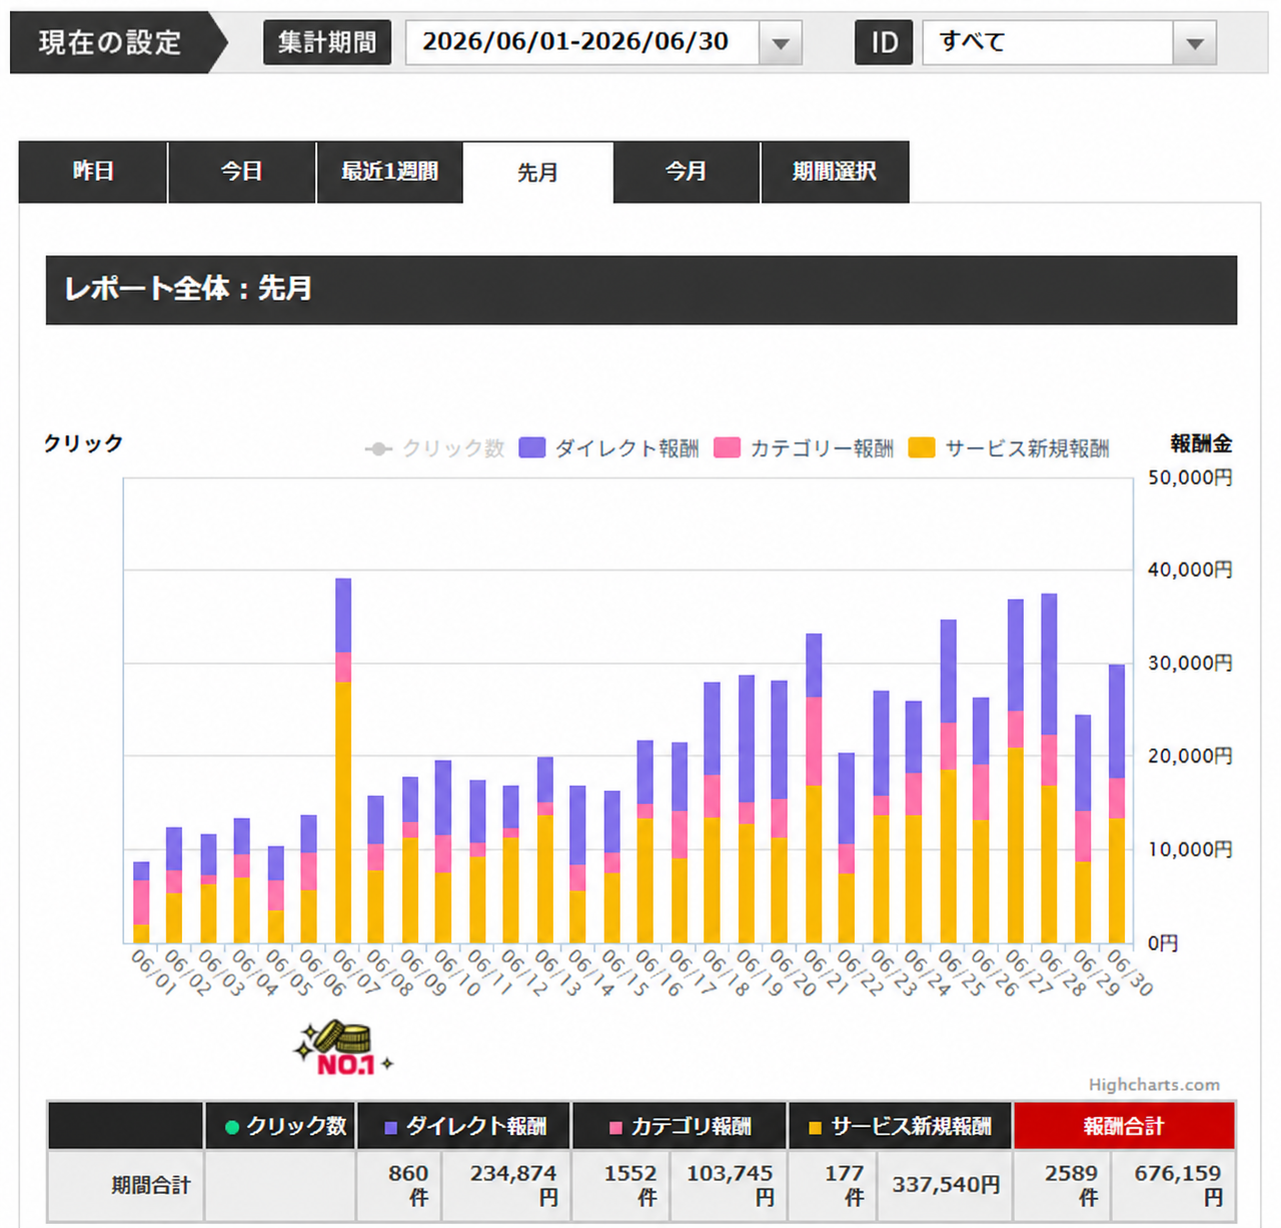Select the 今月 tab
Screen dimensions: 1281x1228
[686, 172]
